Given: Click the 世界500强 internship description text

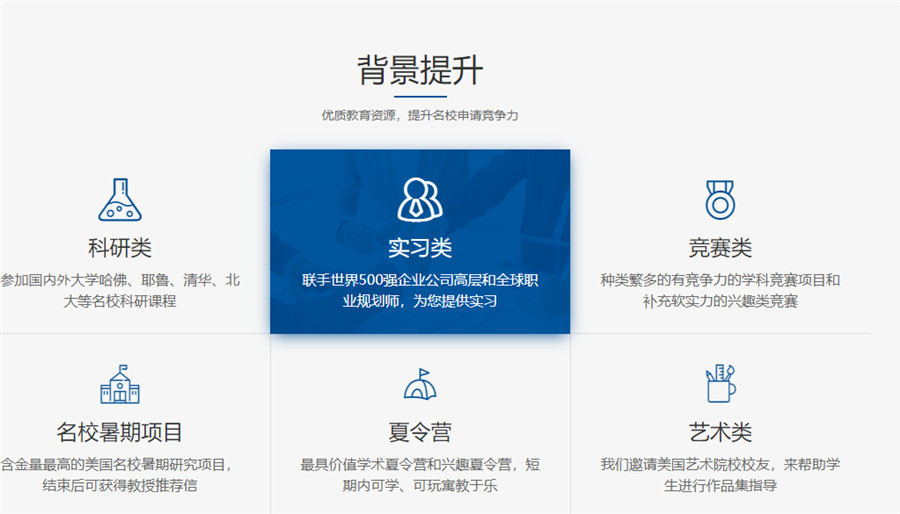Looking at the screenshot, I should [420, 290].
